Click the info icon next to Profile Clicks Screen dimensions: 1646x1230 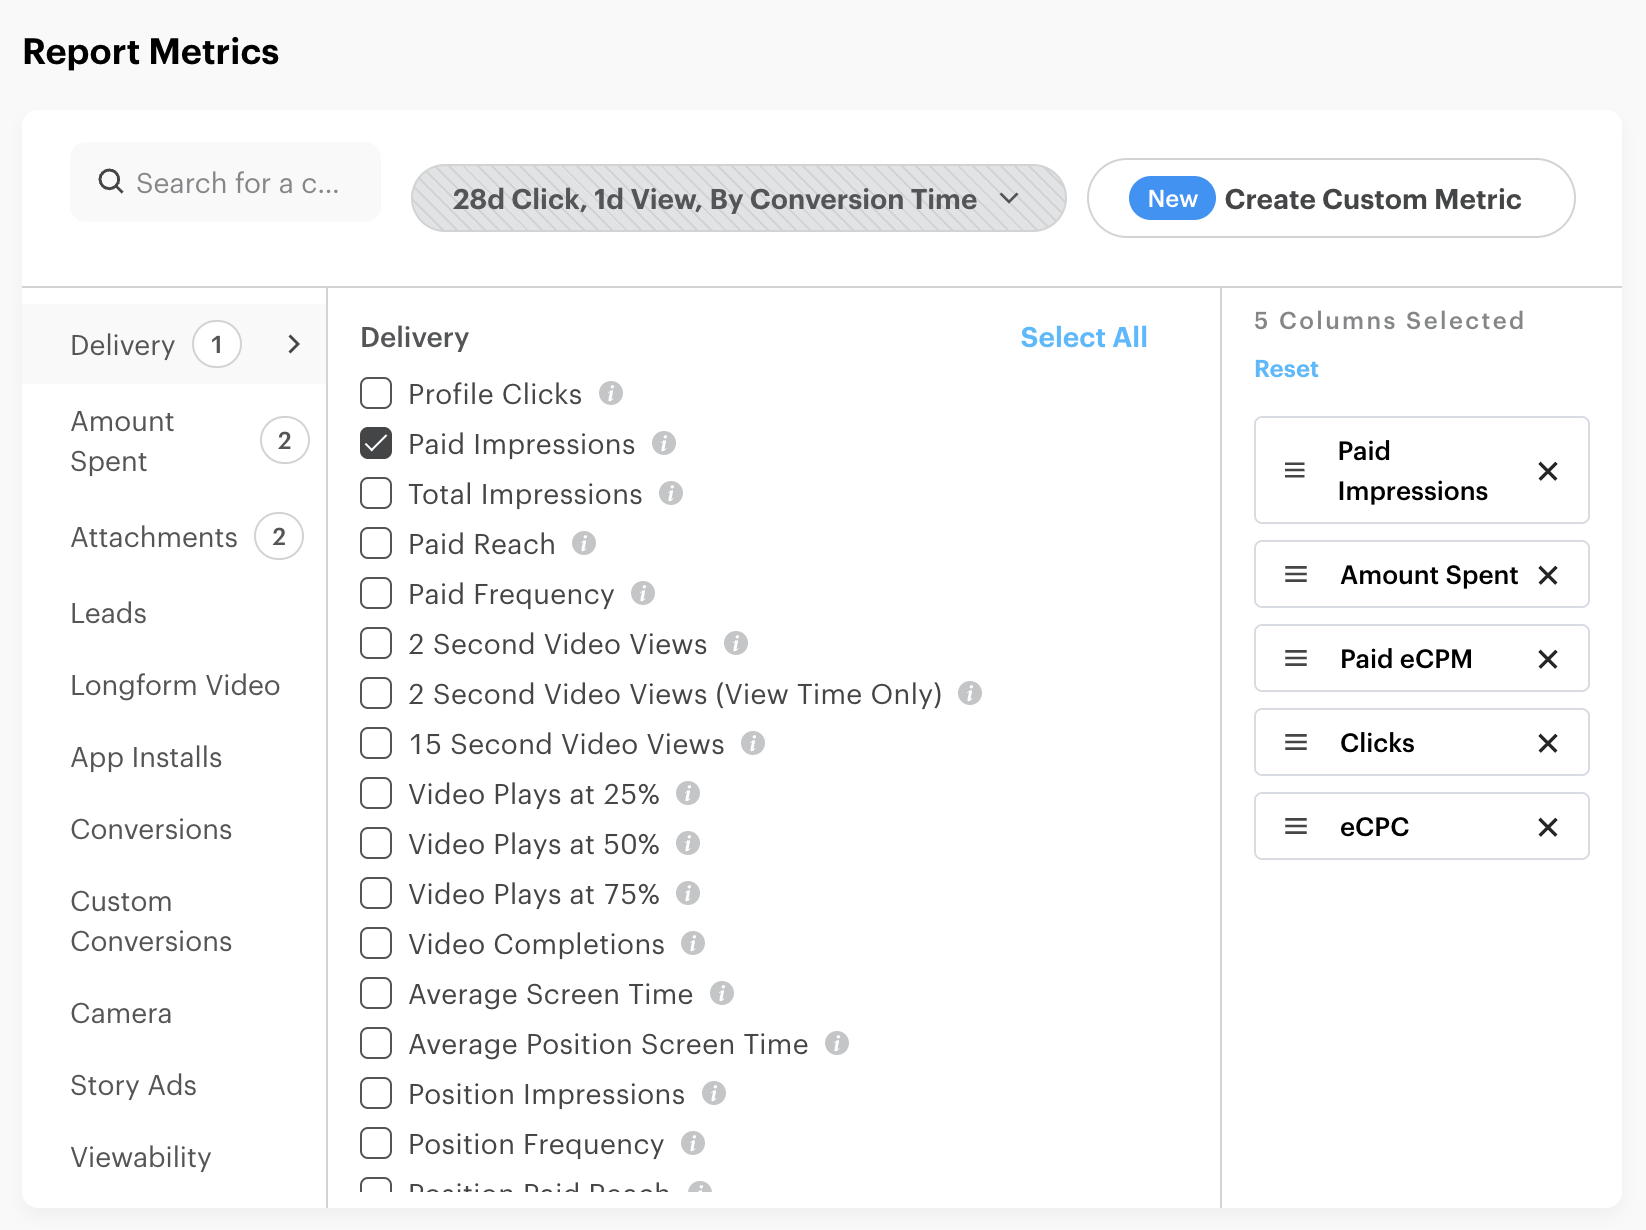pyautogui.click(x=613, y=394)
